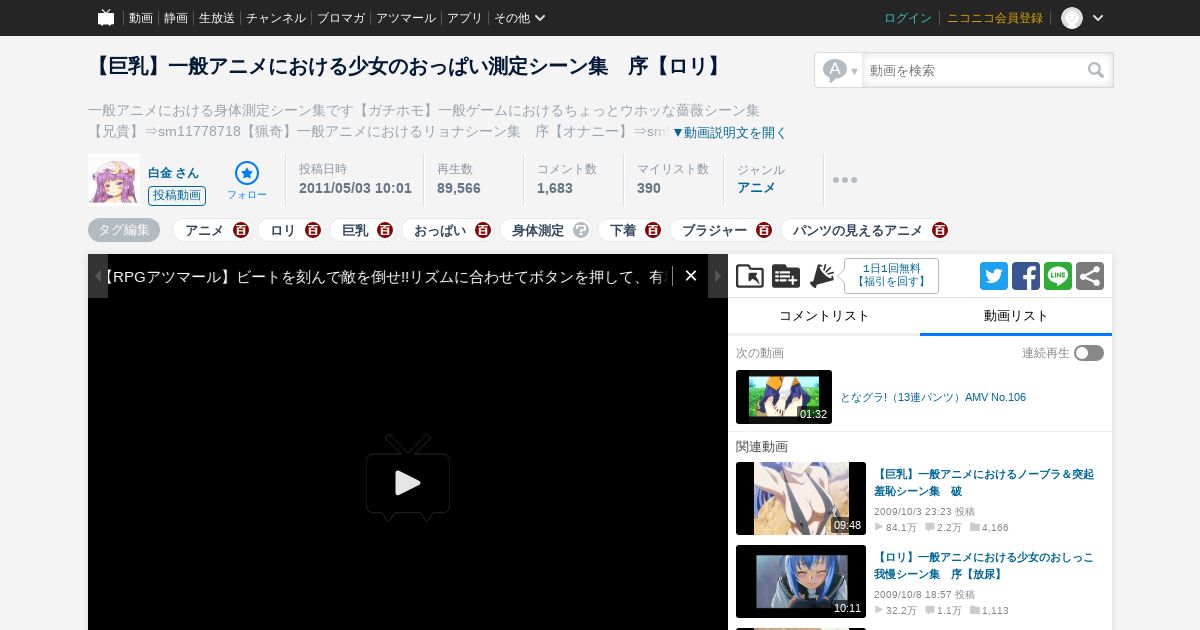Screen dimensions: 1200x630
Task: Open gray dictionary icon beside 身体測定 tag
Action: pyautogui.click(x=581, y=230)
